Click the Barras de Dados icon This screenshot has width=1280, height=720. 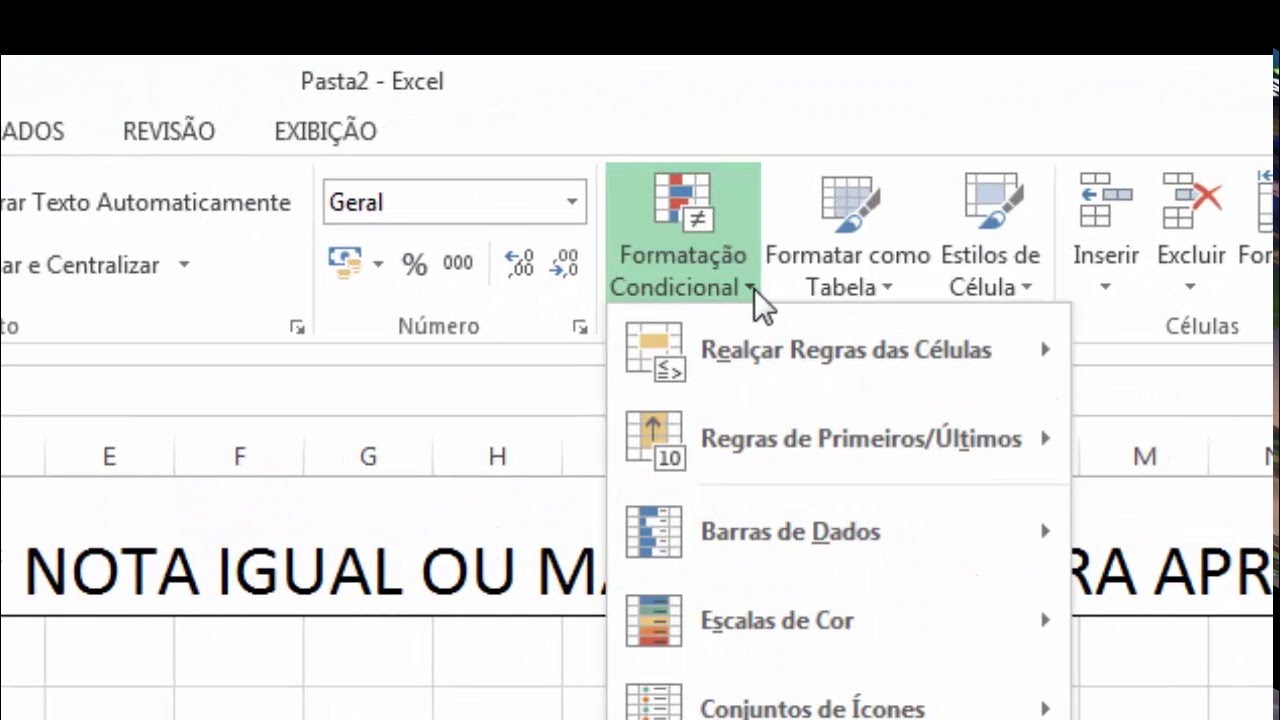click(654, 532)
